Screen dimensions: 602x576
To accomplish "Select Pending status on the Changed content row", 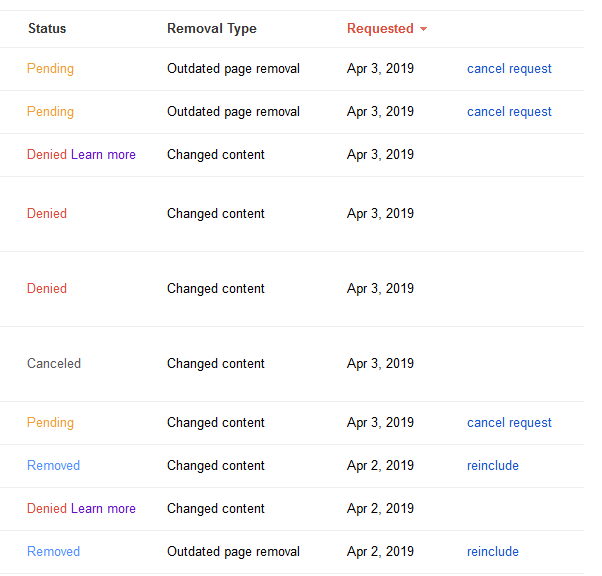I will (50, 423).
